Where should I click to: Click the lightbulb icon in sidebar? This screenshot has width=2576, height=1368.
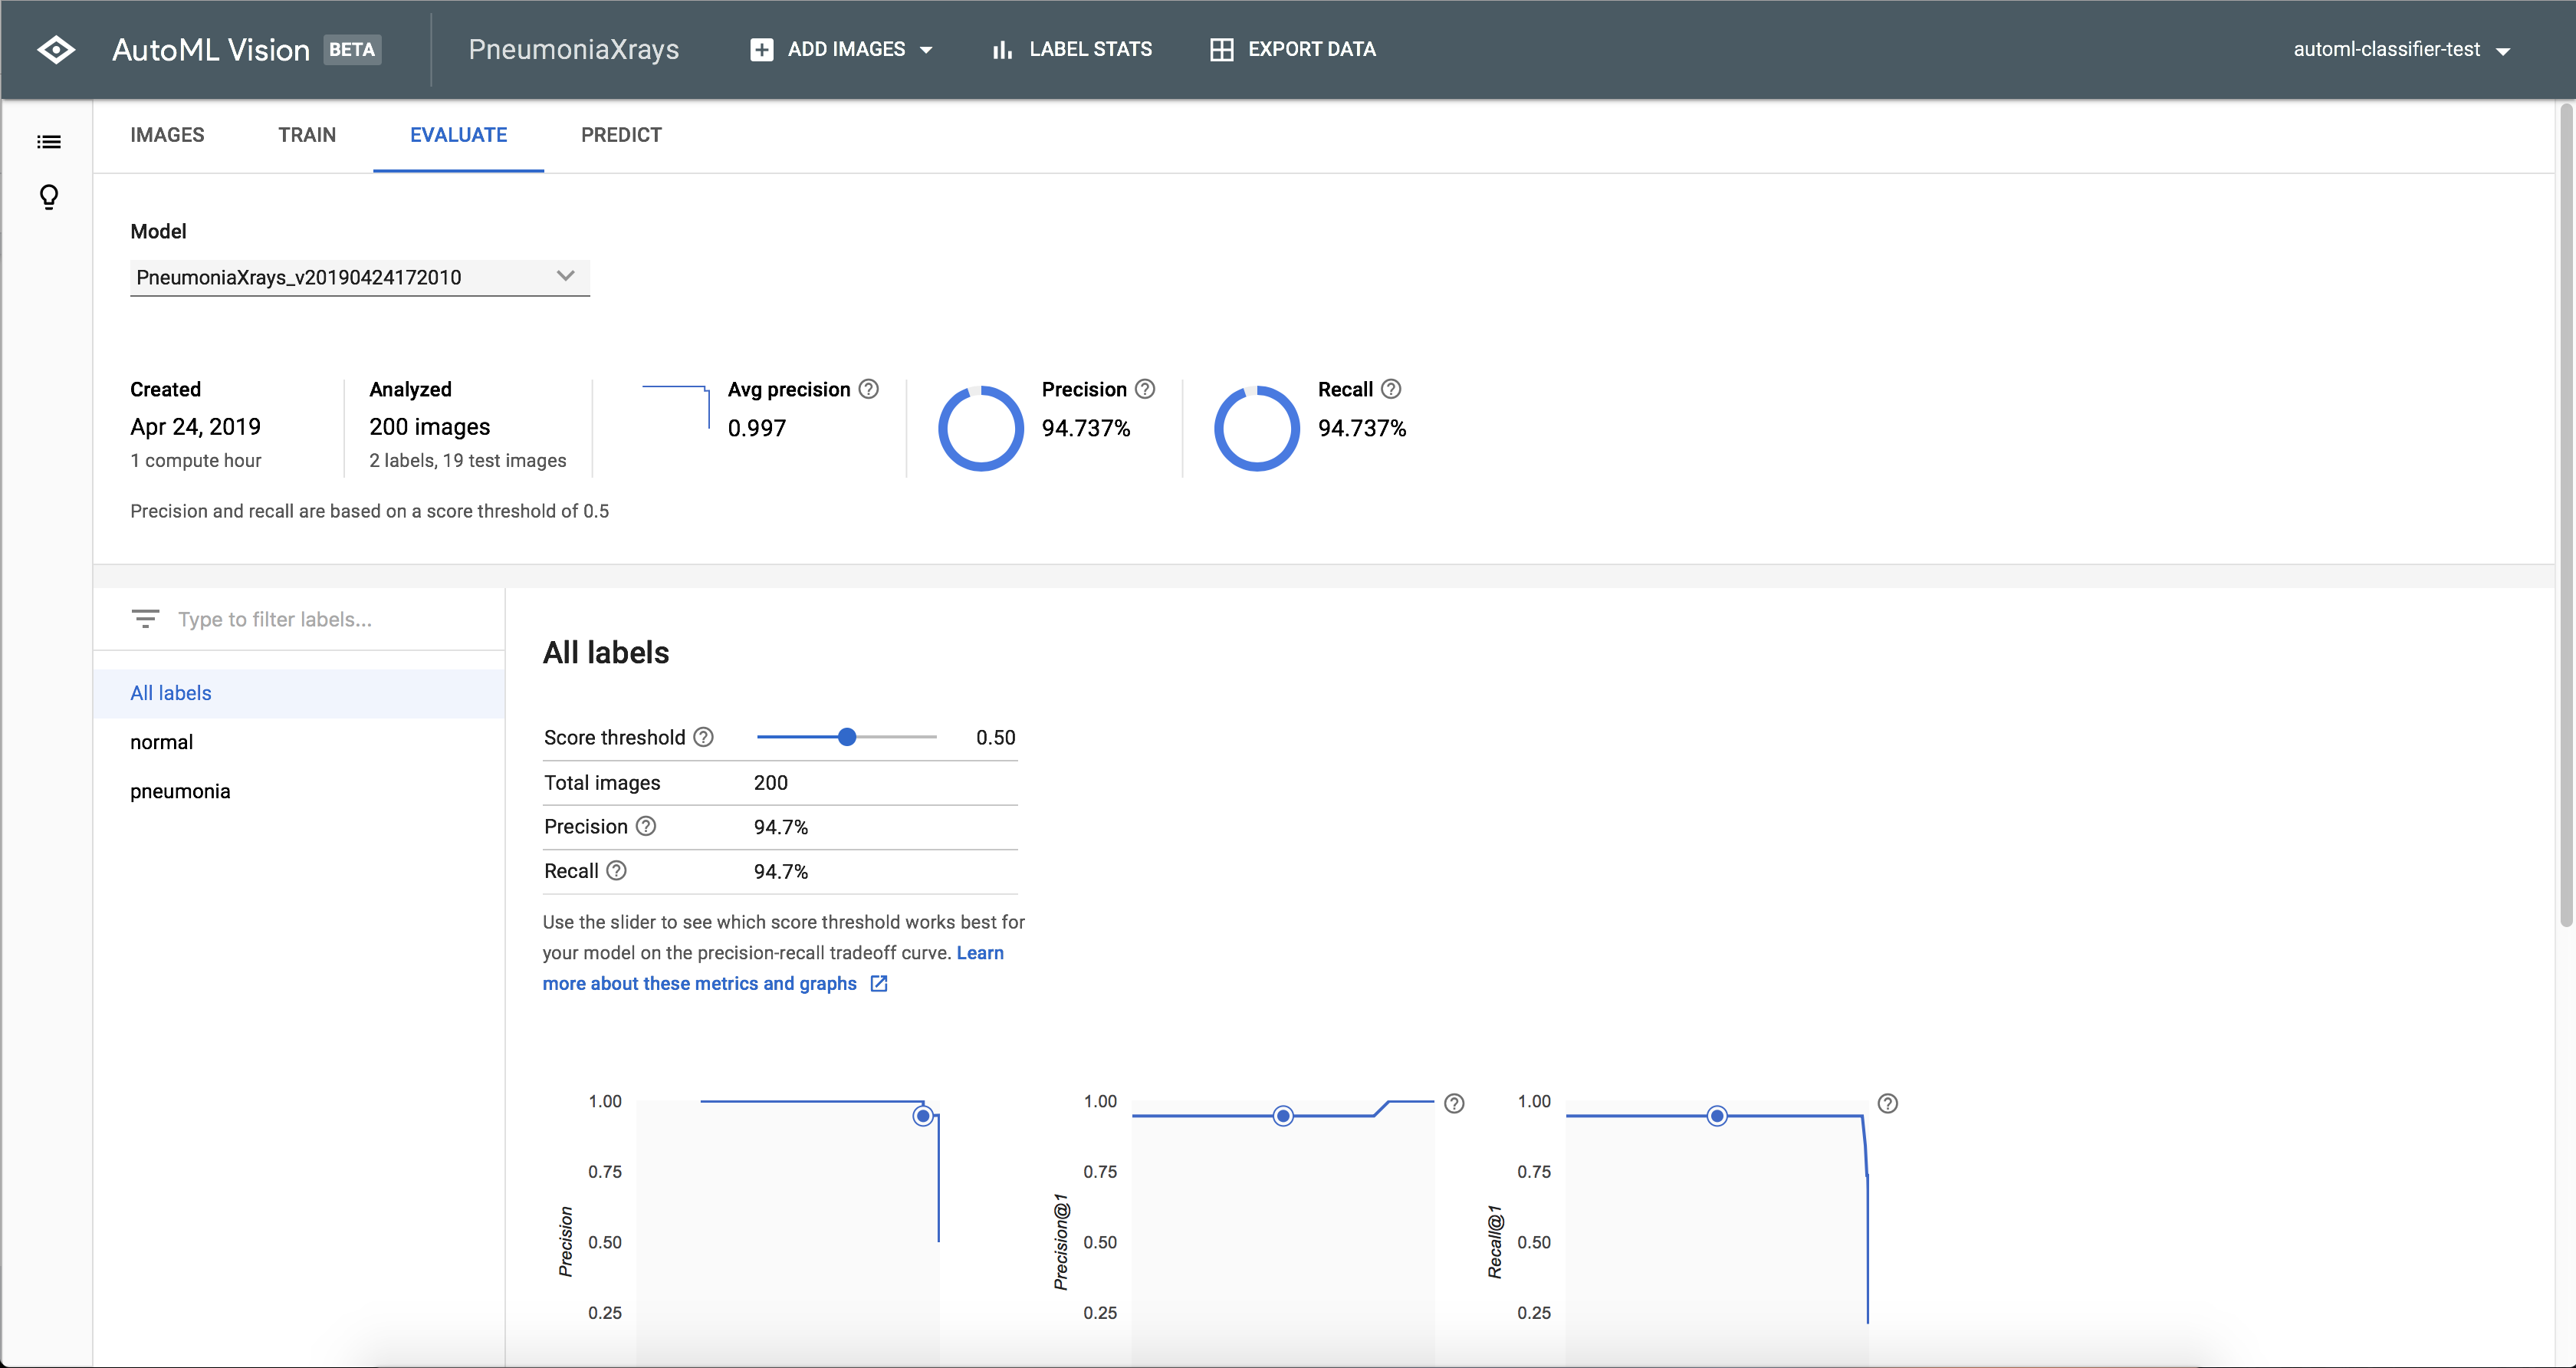(x=49, y=197)
